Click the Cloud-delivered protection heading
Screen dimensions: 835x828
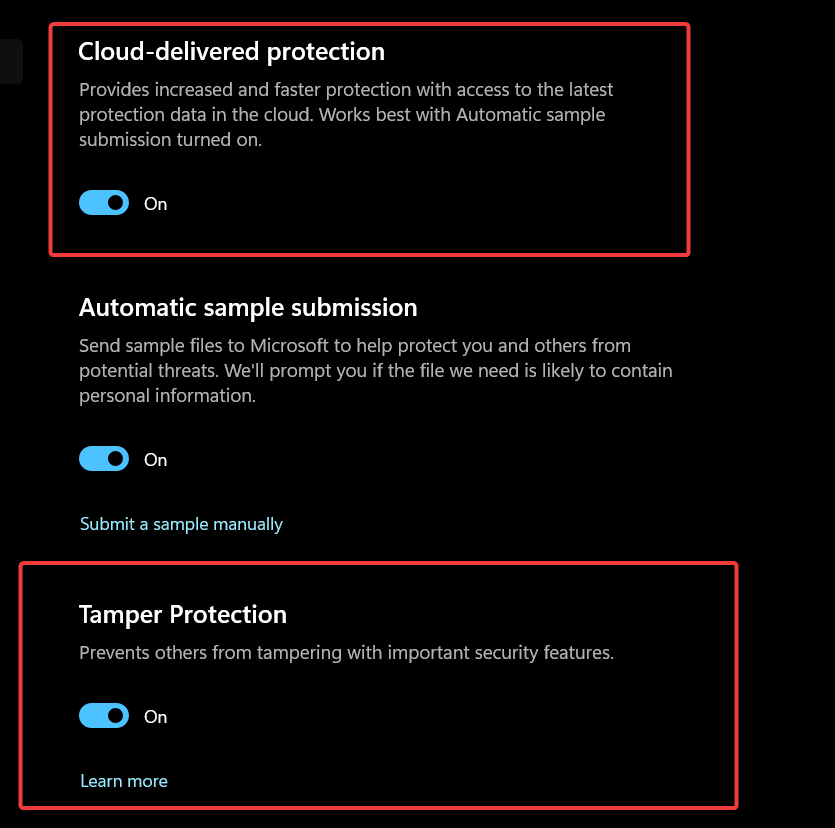[x=231, y=51]
